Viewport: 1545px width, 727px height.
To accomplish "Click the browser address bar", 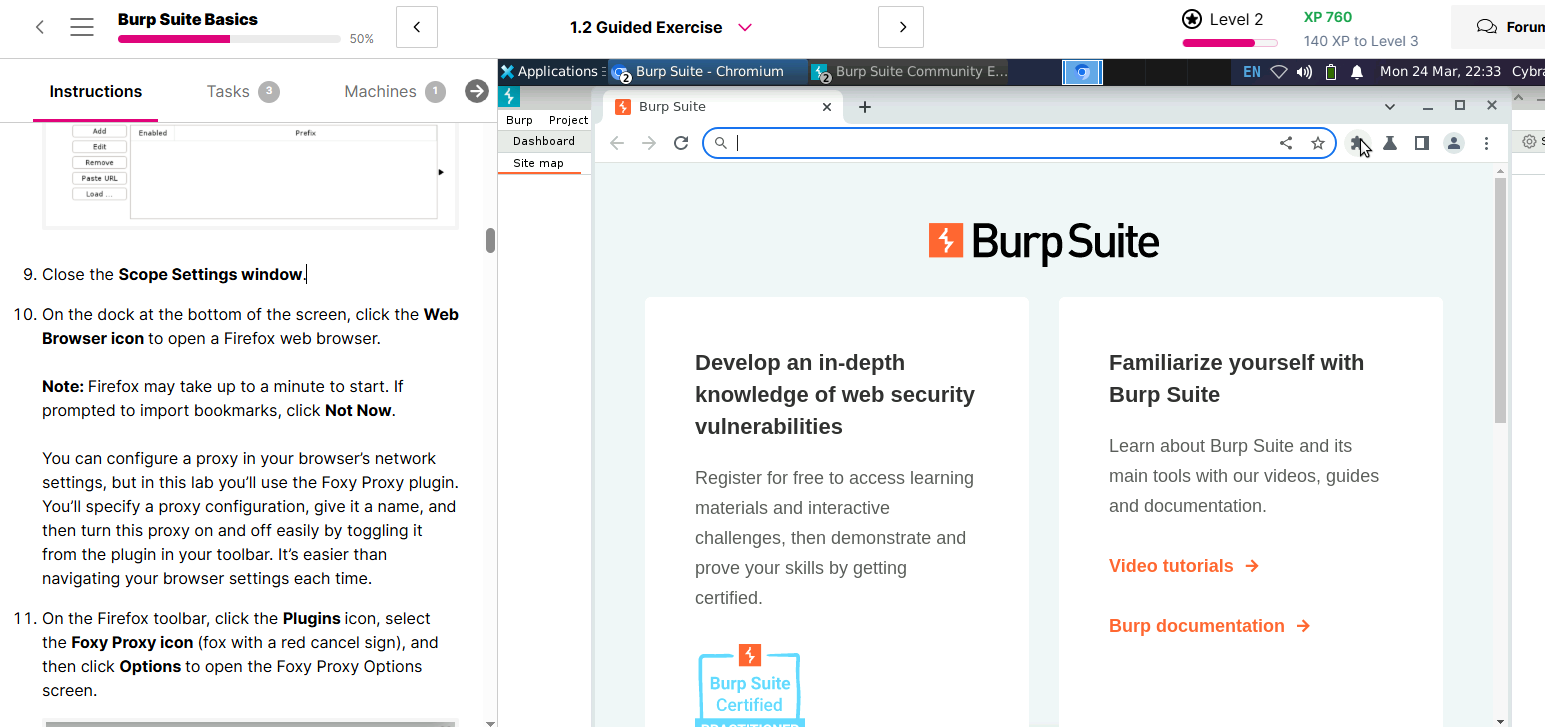I will (x=1000, y=143).
